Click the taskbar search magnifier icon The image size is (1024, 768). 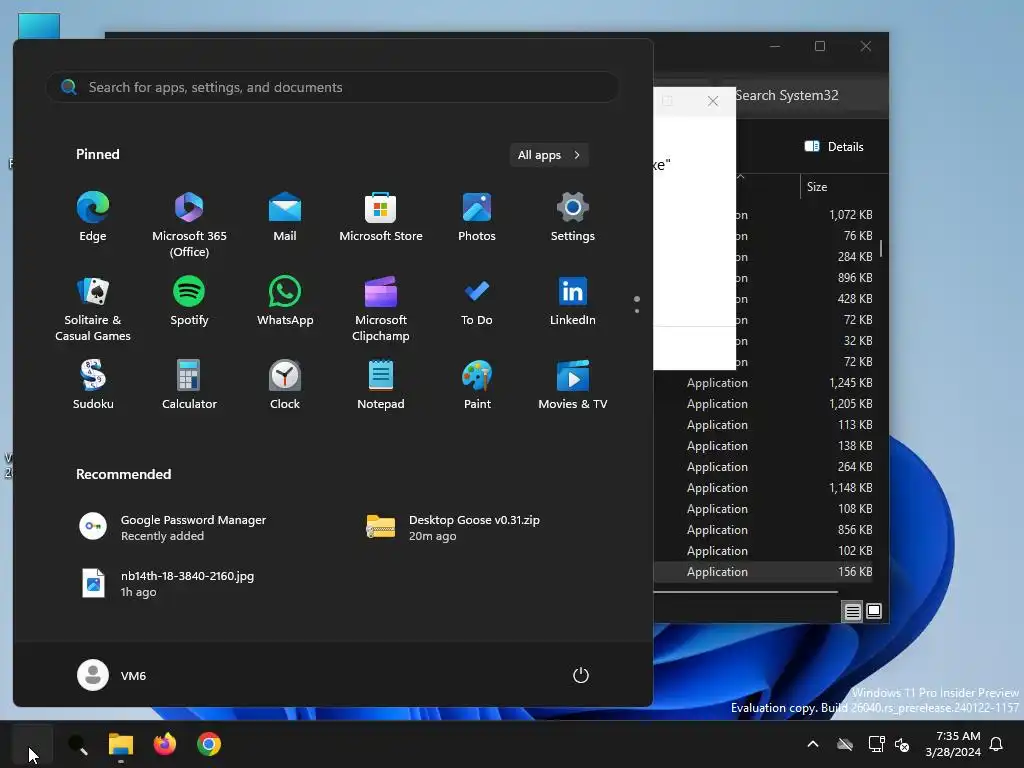(78, 744)
